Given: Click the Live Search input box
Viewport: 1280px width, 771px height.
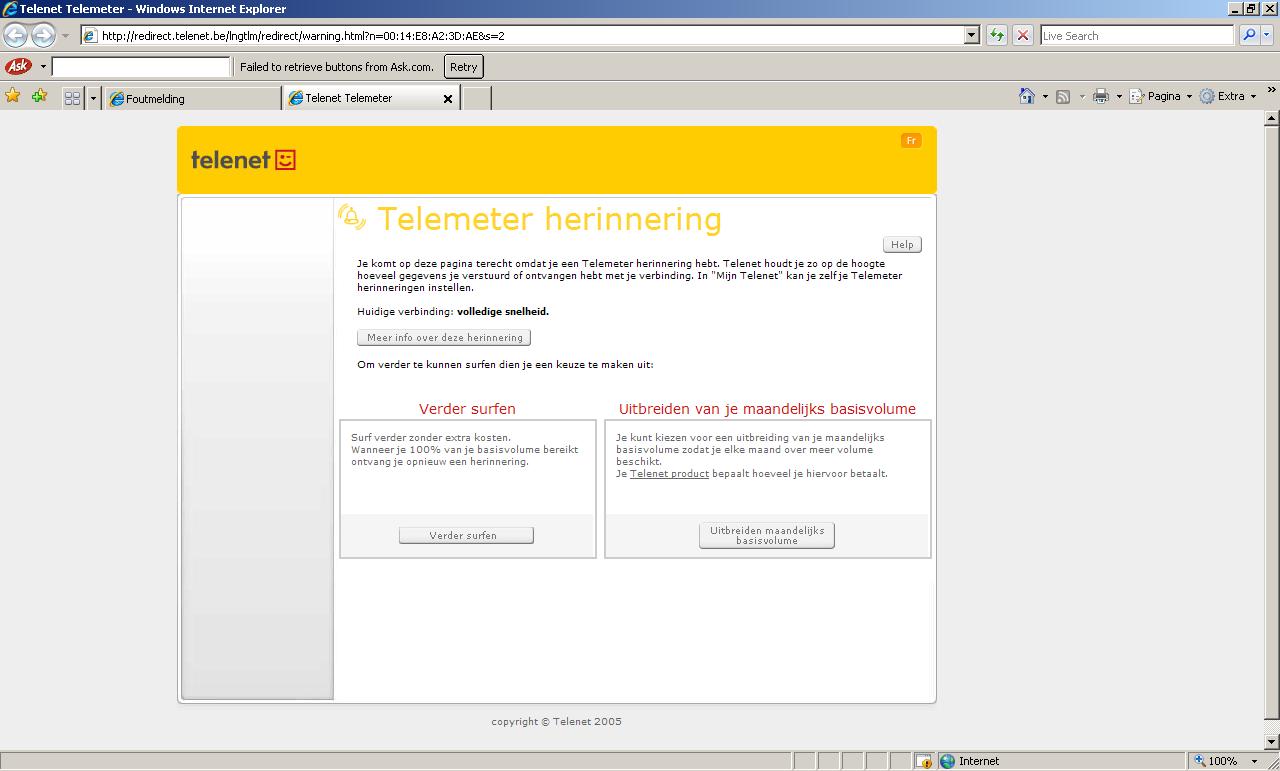Looking at the screenshot, I should click(x=1137, y=35).
